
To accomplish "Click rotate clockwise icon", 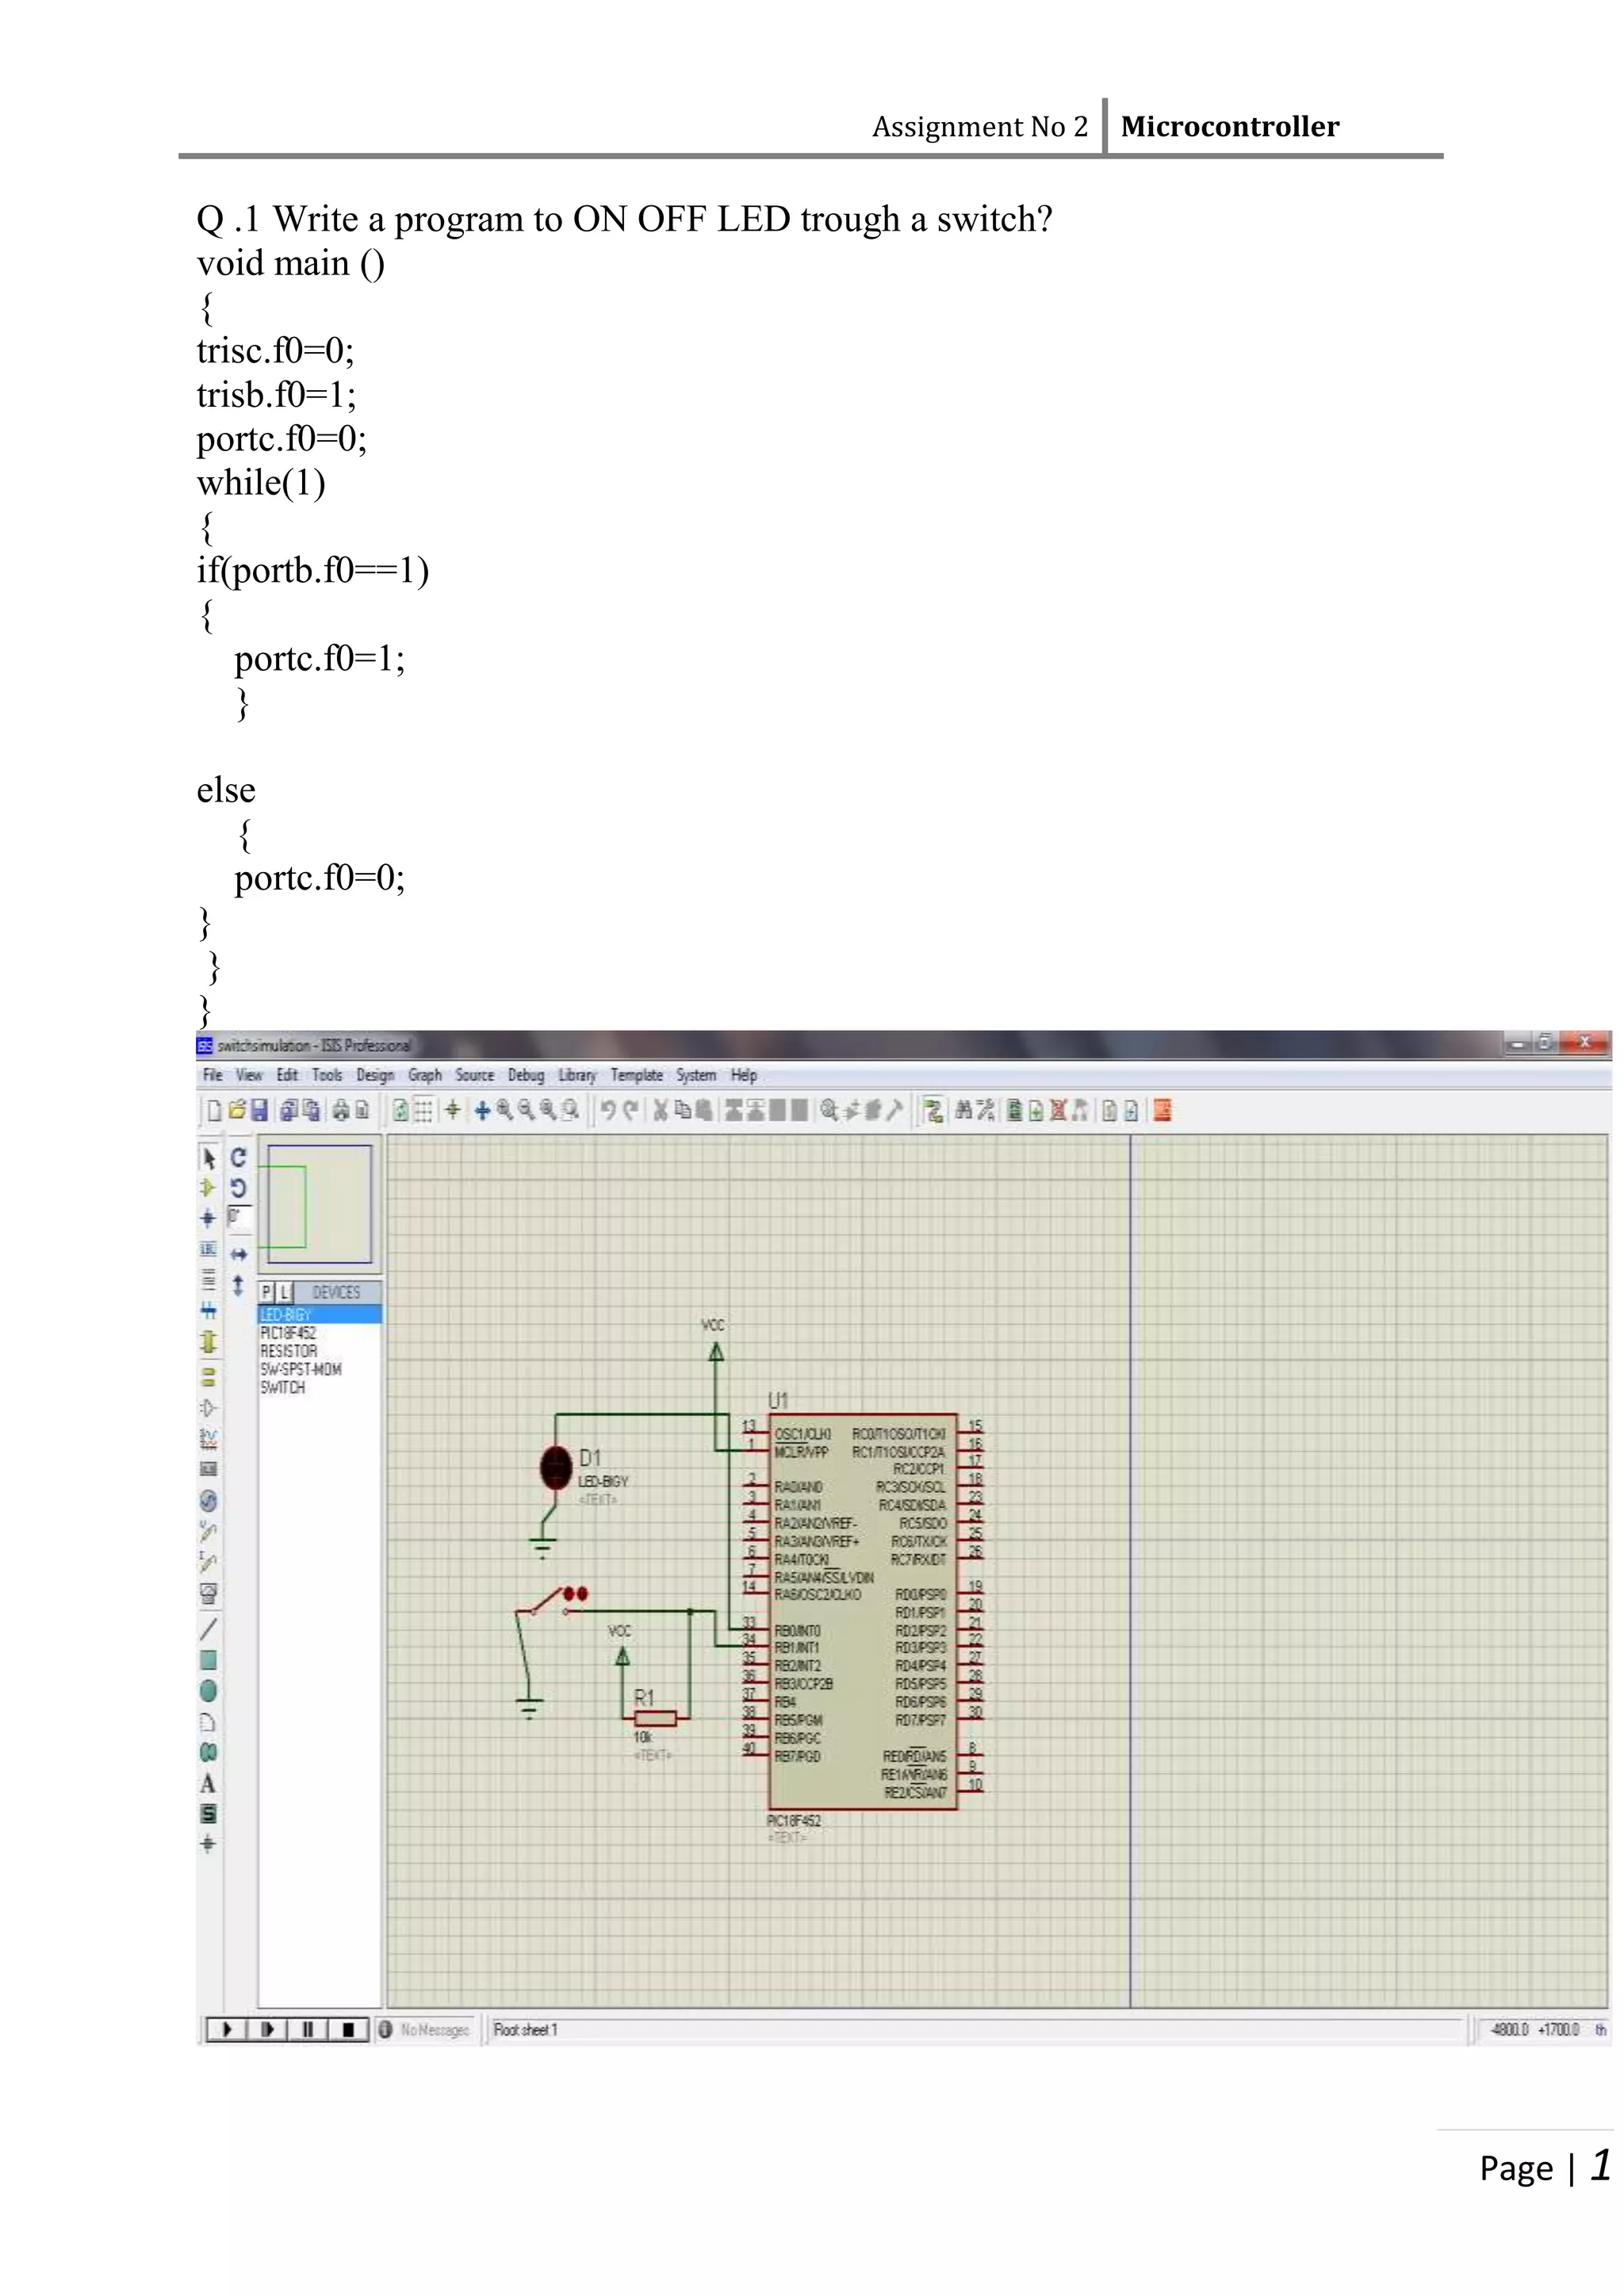I will [x=238, y=1157].
